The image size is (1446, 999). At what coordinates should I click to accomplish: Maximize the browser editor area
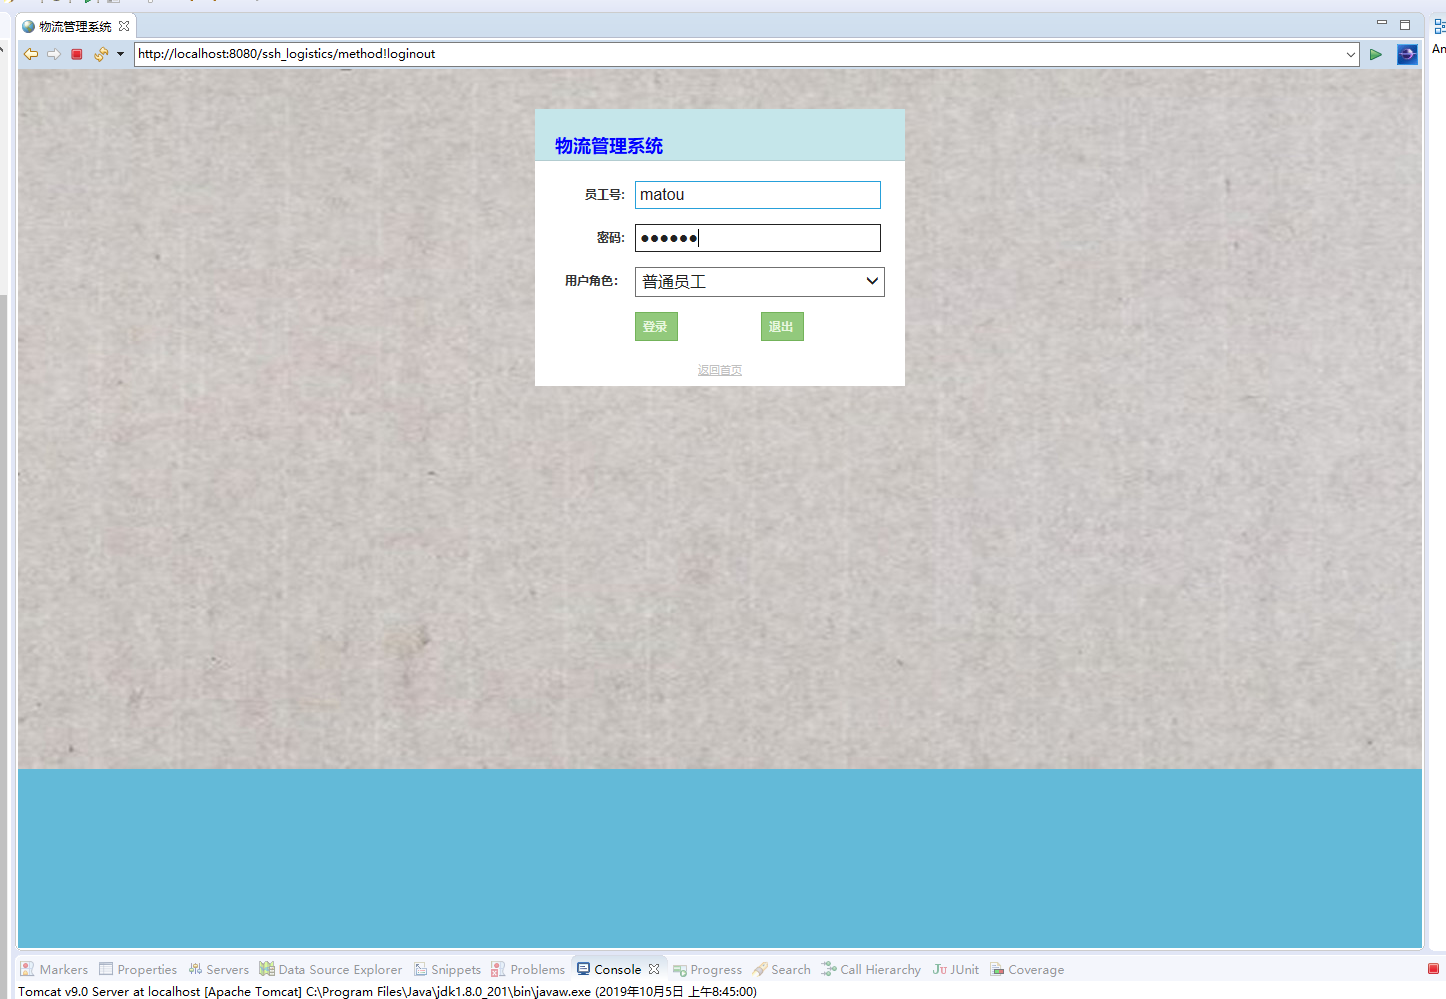[x=1405, y=24]
